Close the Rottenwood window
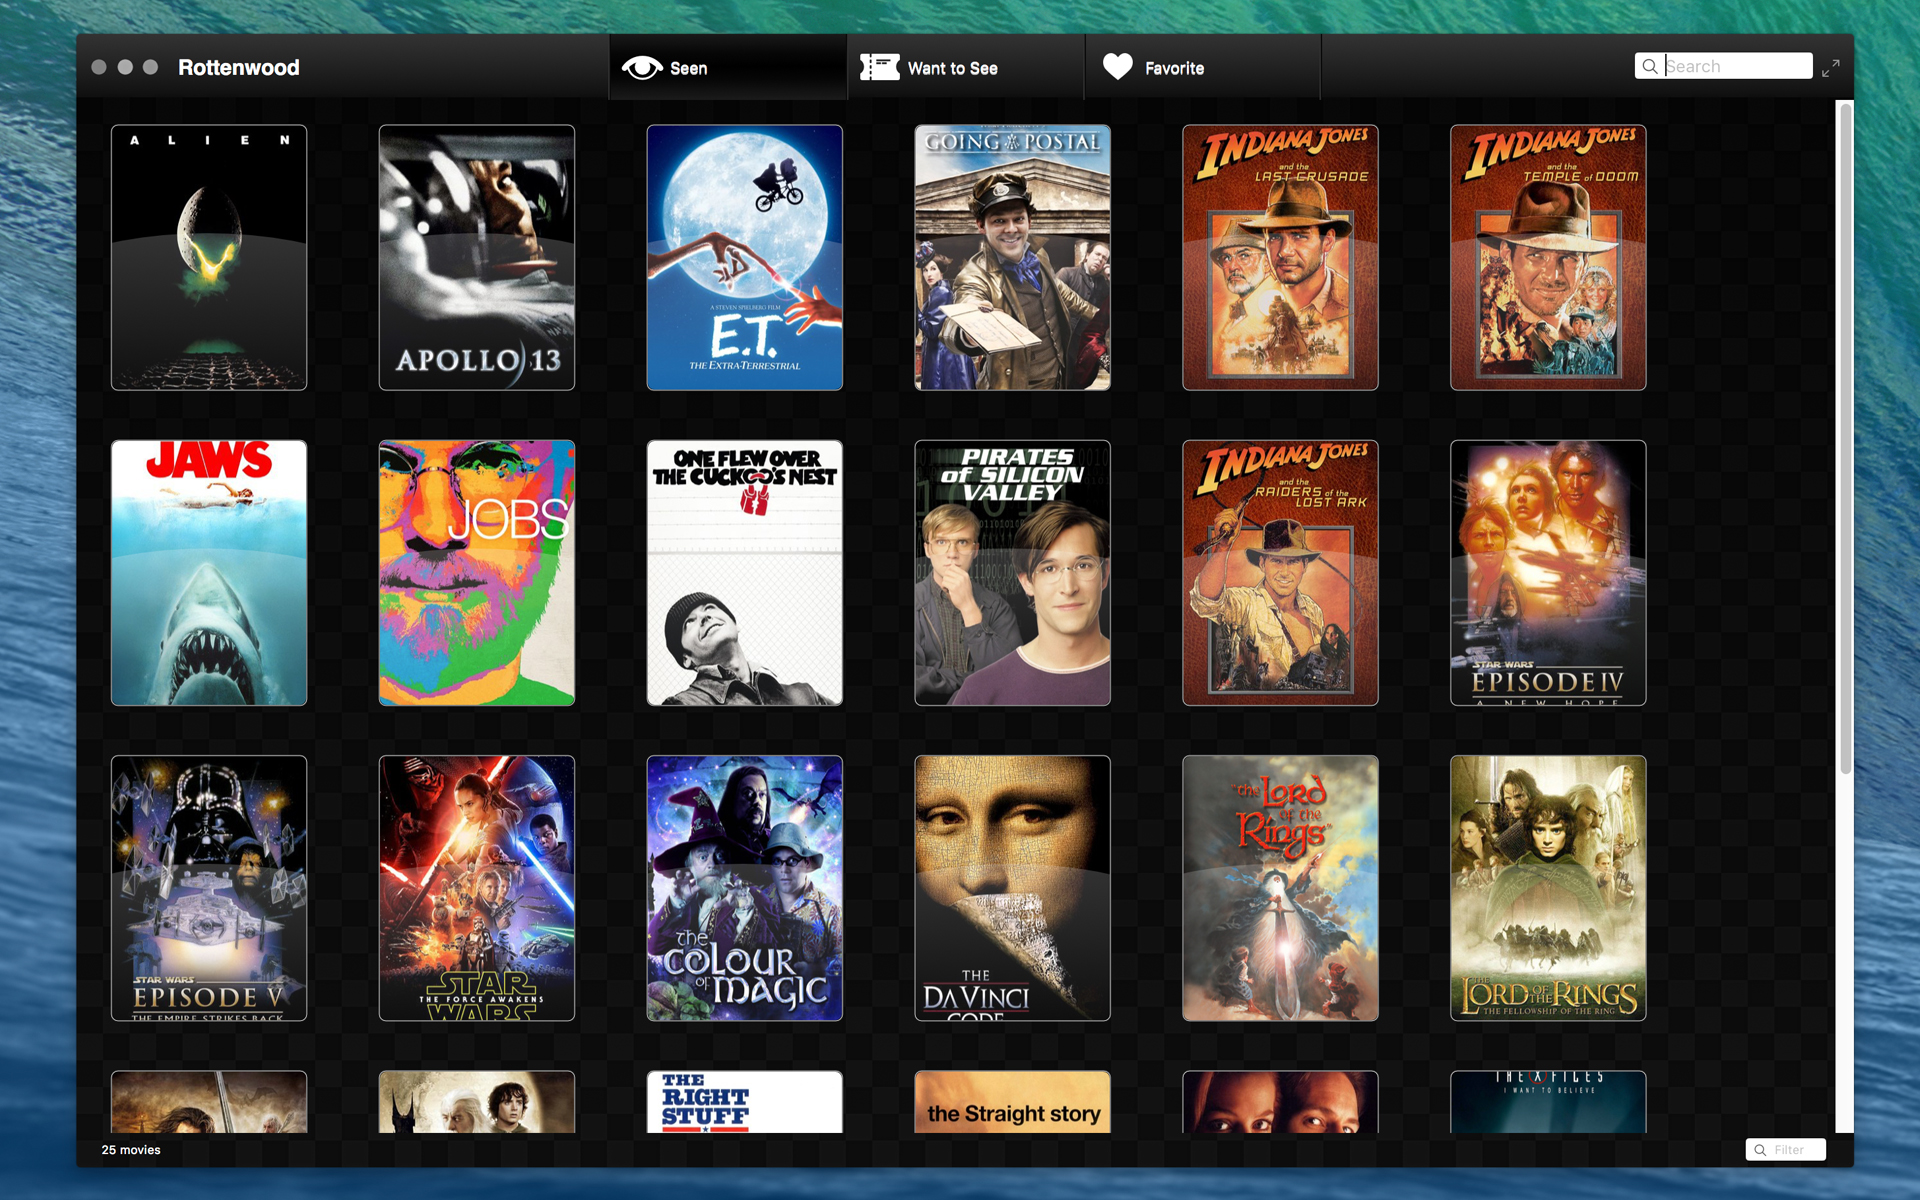 pos(99,67)
